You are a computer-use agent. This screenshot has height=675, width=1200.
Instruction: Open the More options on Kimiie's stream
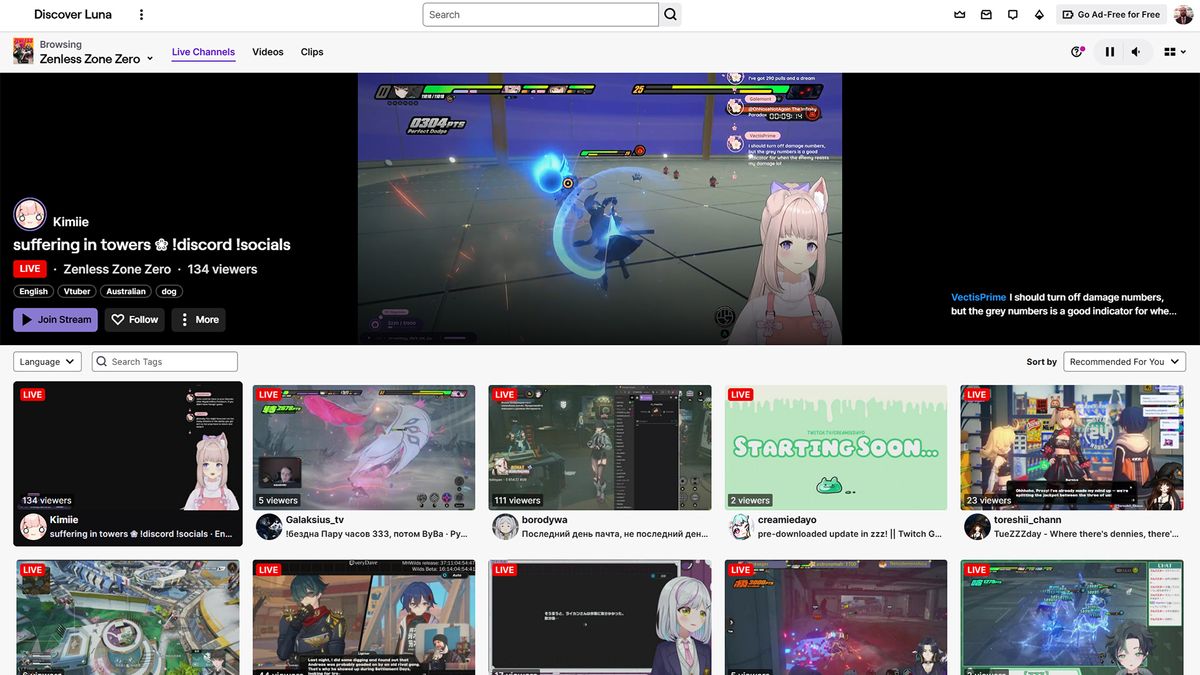point(197,319)
